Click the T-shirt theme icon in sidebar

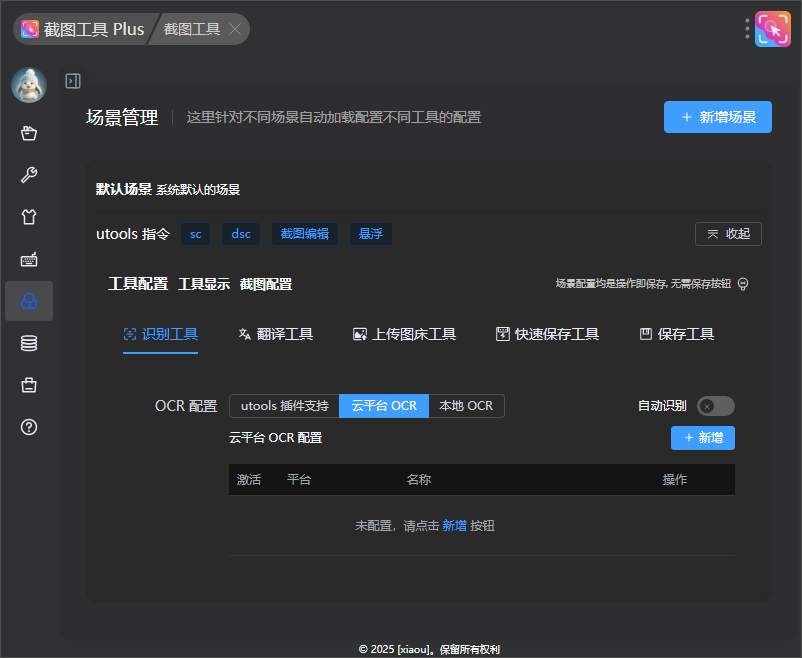coord(29,217)
